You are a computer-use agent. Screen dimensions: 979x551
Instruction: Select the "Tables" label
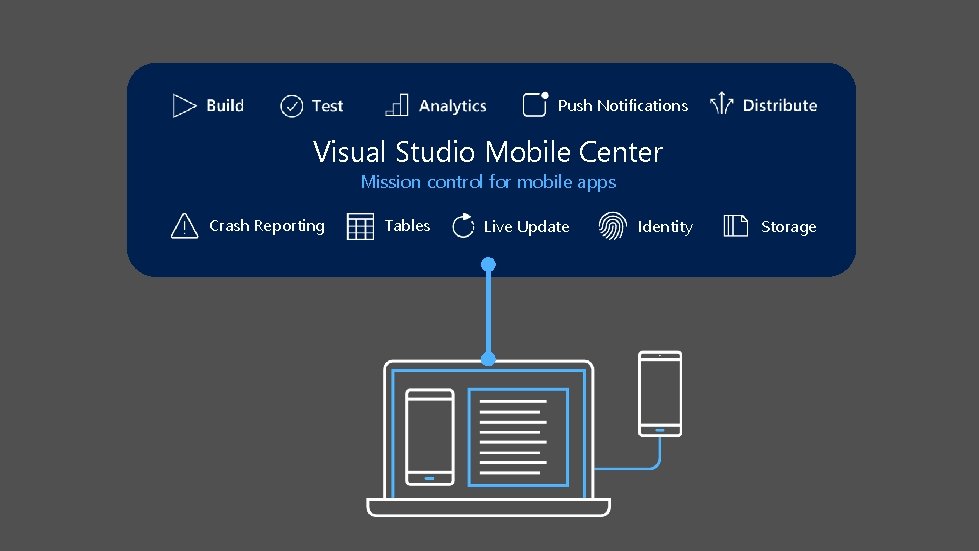point(407,225)
